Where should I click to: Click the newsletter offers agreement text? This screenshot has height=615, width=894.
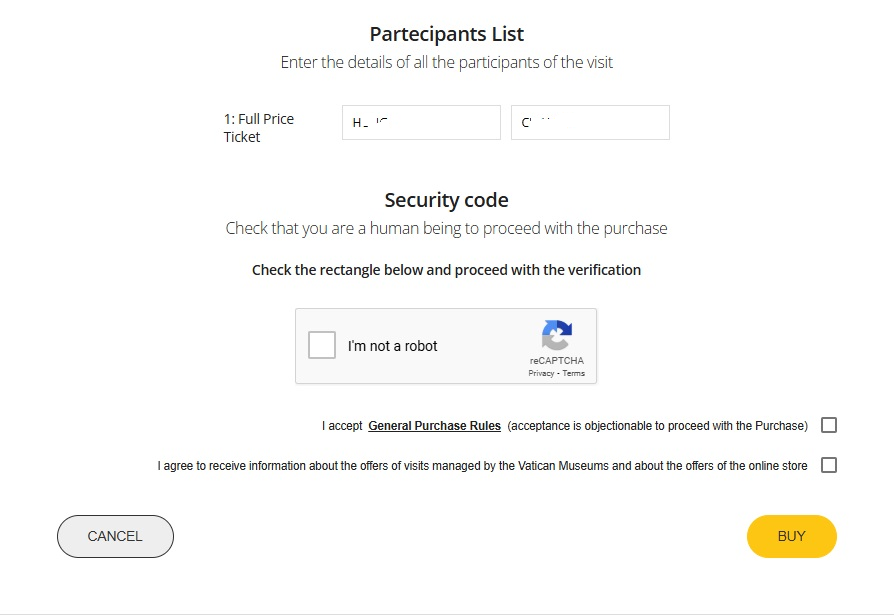coord(482,466)
